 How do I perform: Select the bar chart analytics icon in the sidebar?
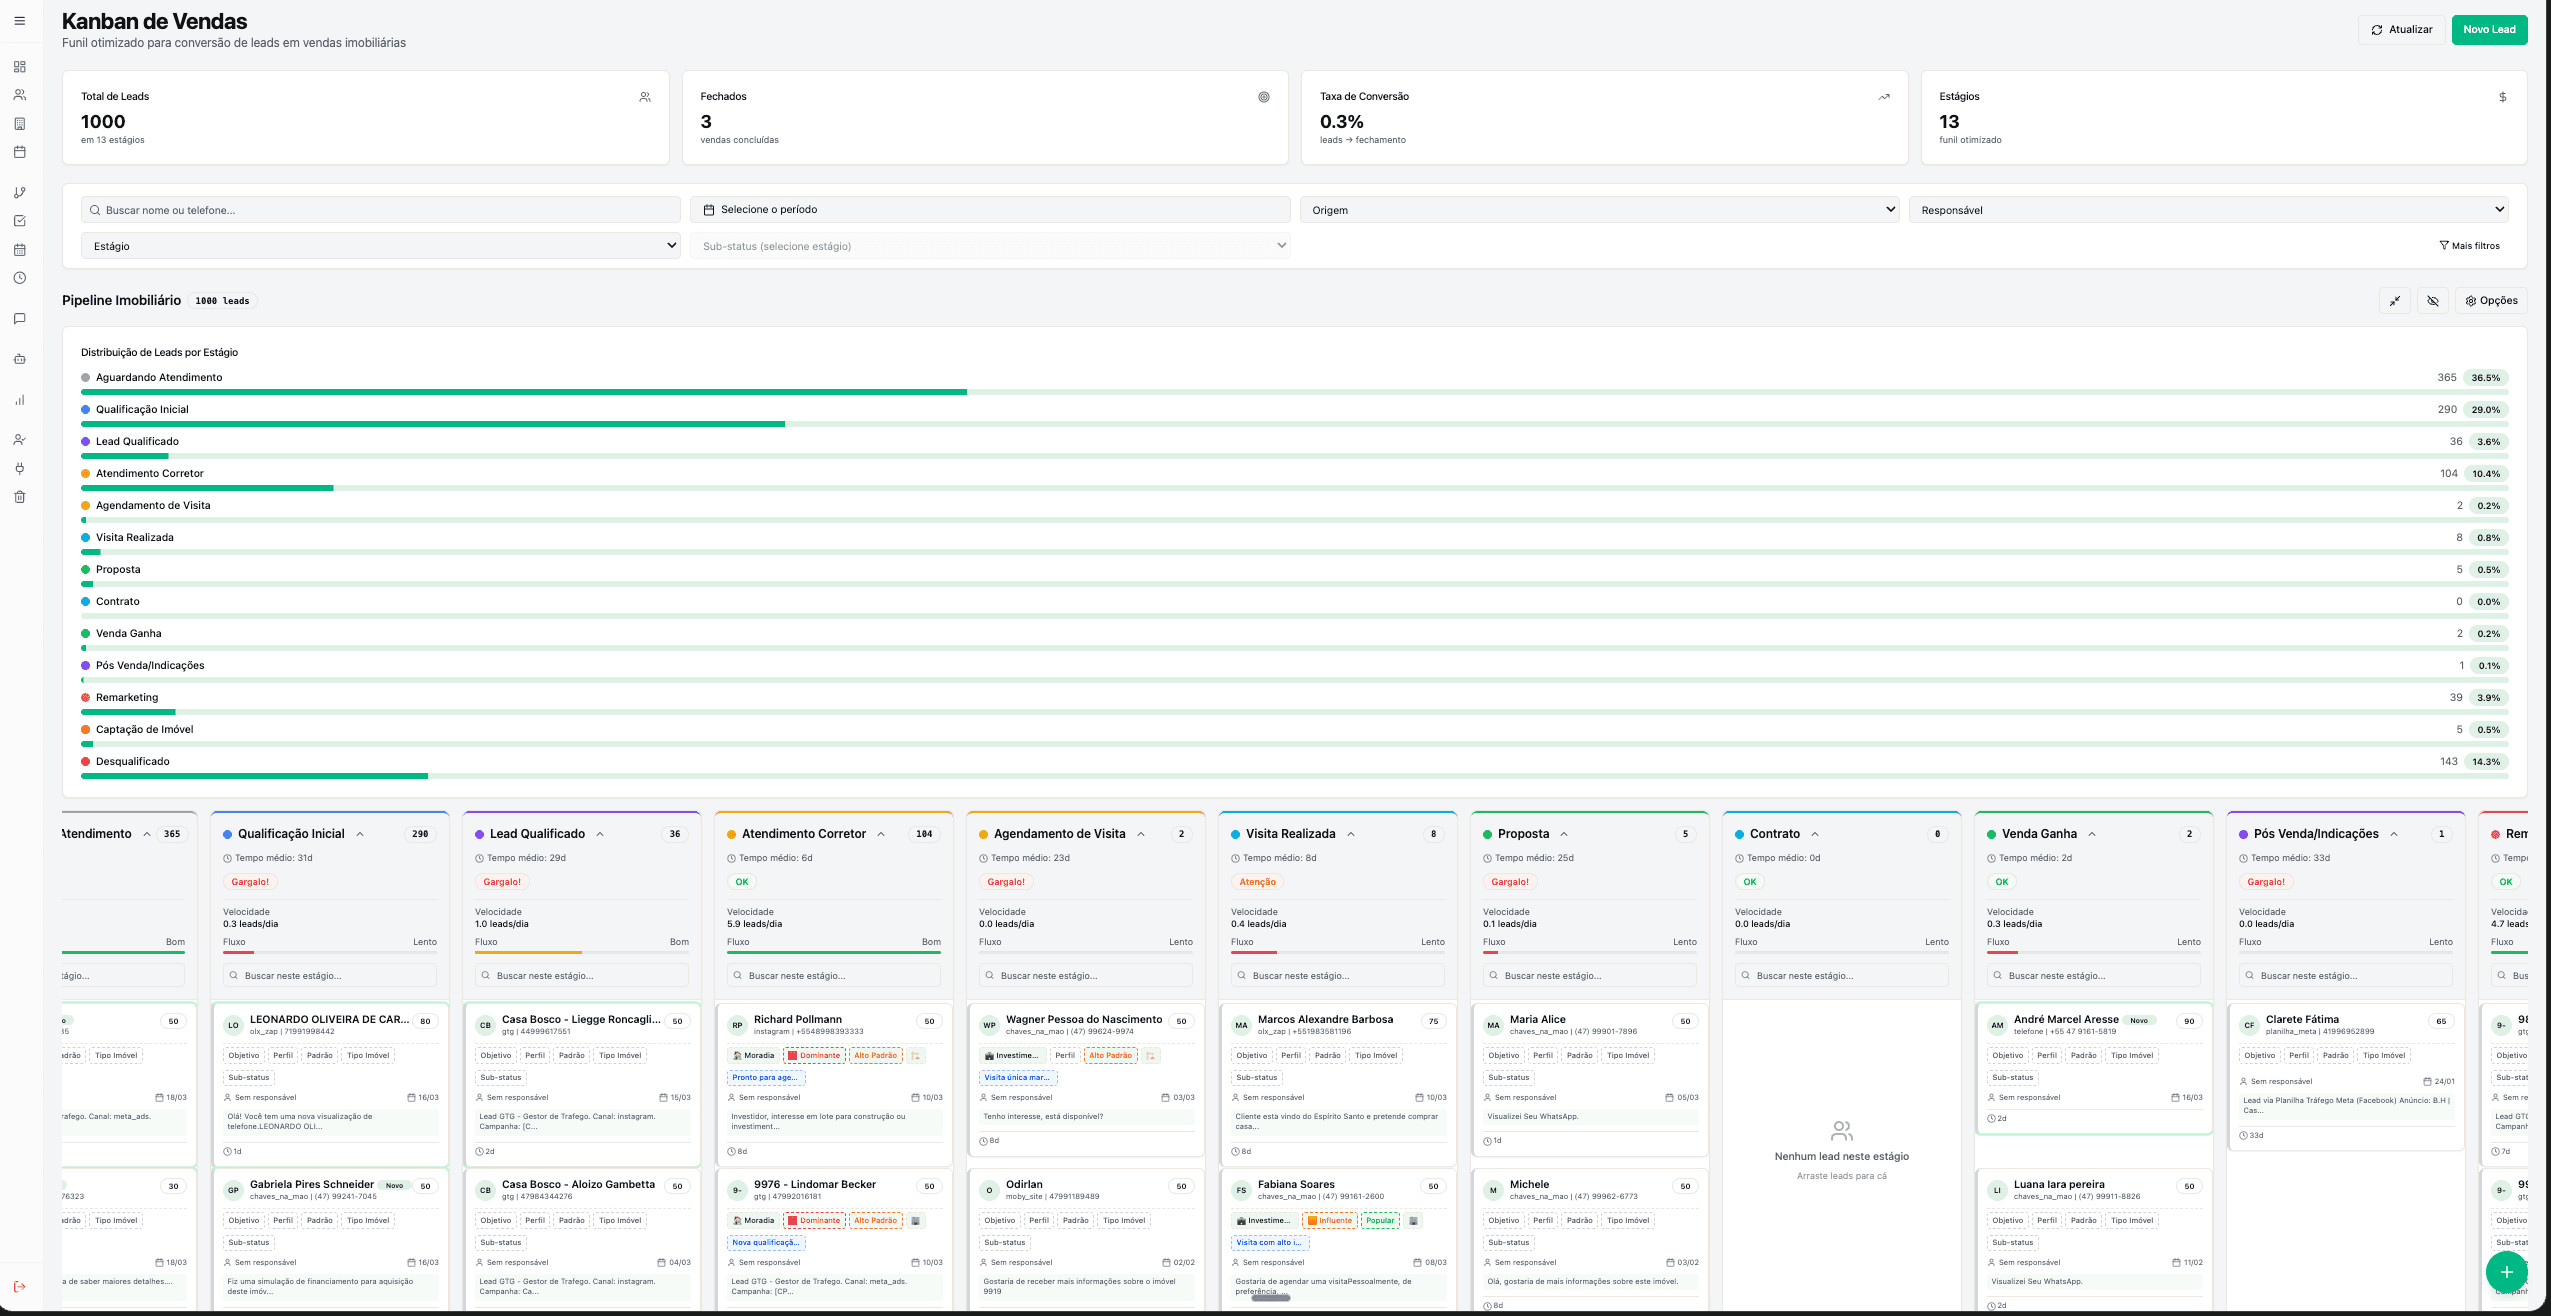(19, 399)
